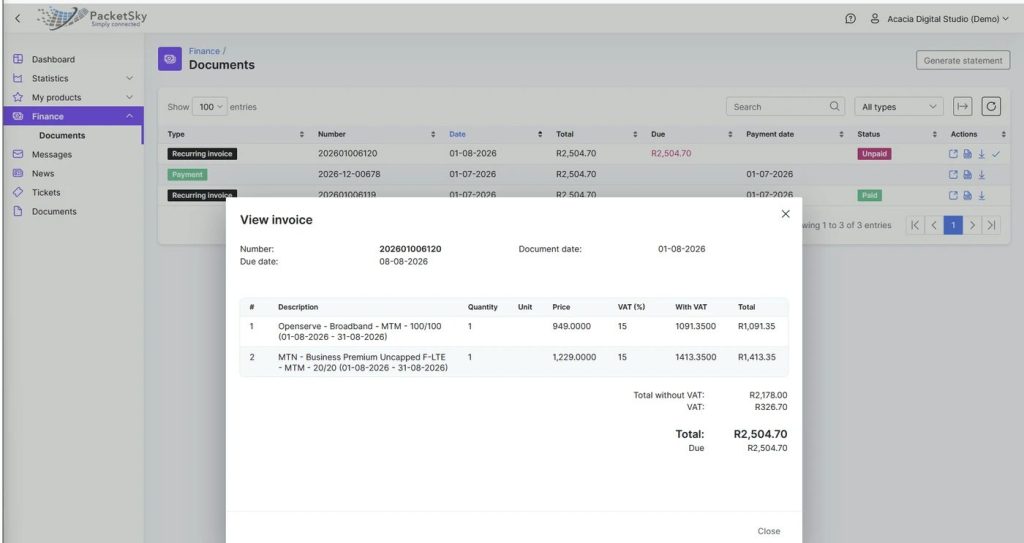Screen dimensions: 1024x543
Task: Click the Generate statement button
Action: pos(963,60)
